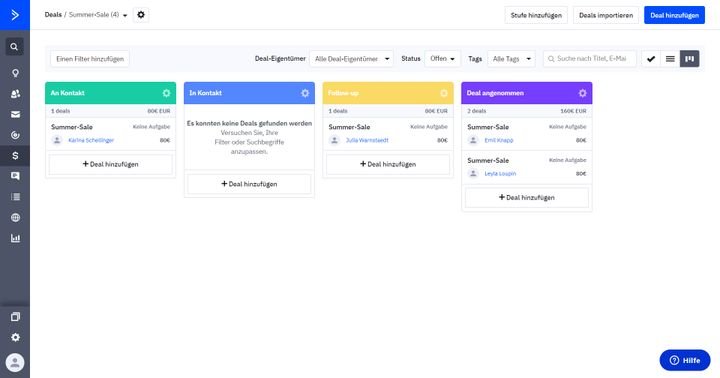Click the Deals breadcrumb link
Viewport: 720px width, 378px height.
point(53,15)
